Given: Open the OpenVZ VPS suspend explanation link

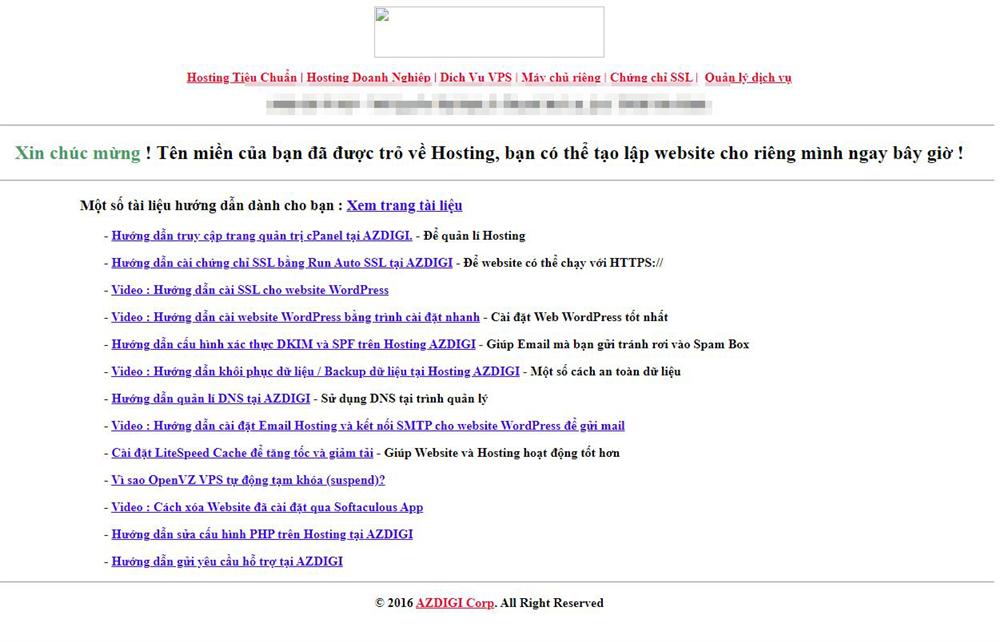Looking at the screenshot, I should coord(248,480).
